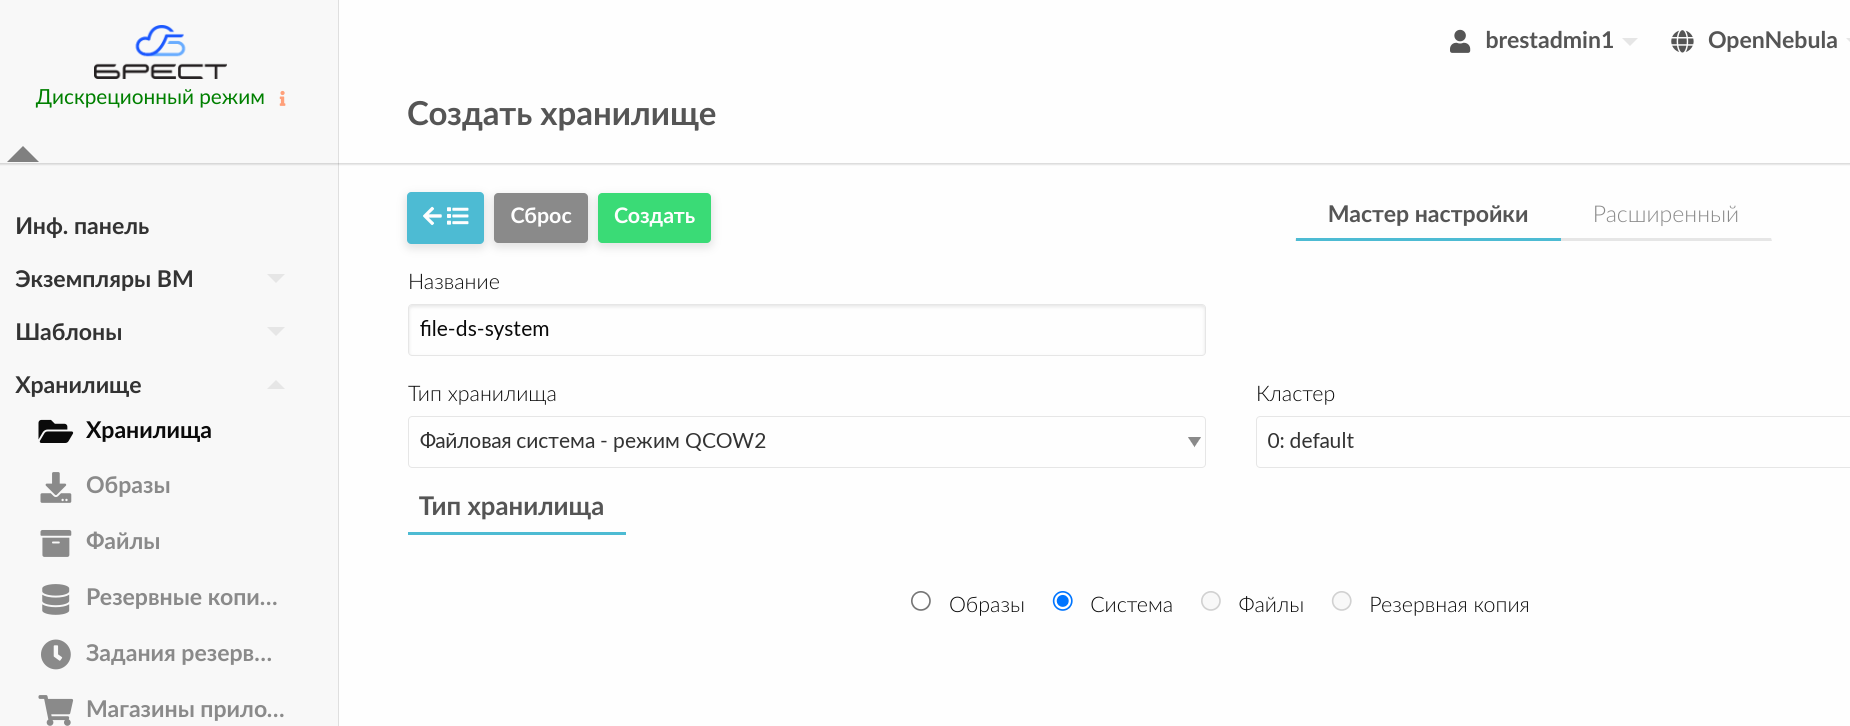Click the globe icon beside OpenNebula
The width and height of the screenshot is (1850, 726).
[x=1683, y=40]
